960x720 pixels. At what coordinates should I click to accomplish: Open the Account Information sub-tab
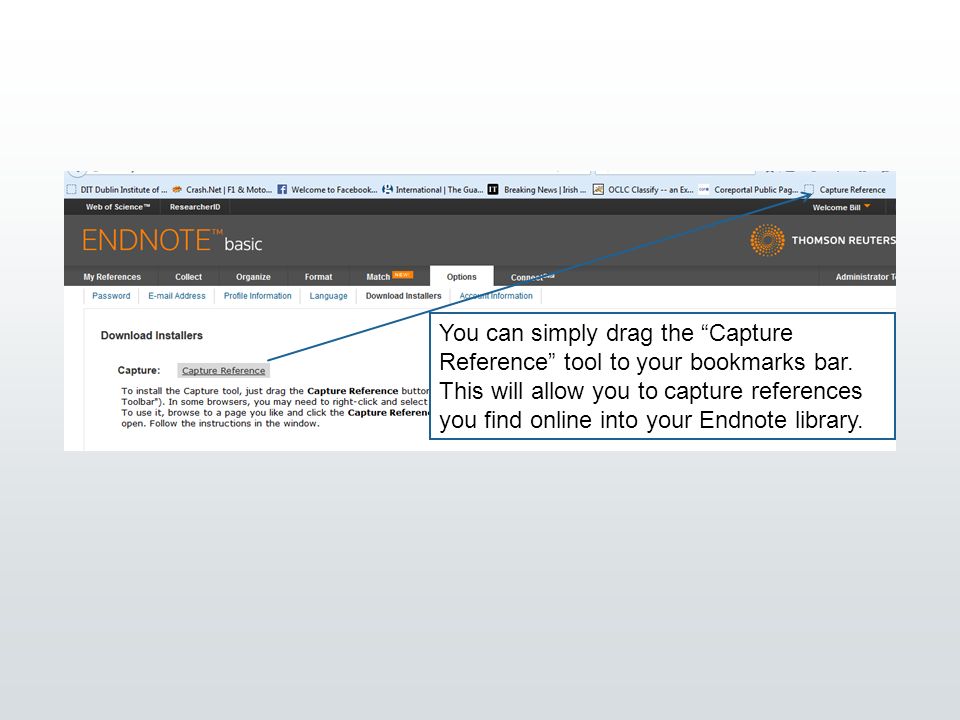(496, 296)
